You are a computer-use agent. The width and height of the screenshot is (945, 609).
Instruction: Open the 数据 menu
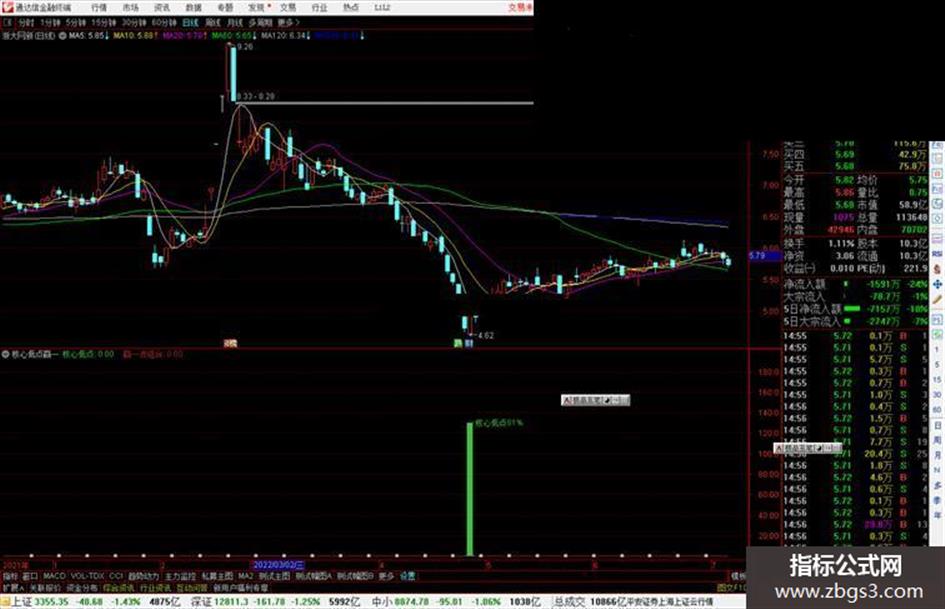(x=193, y=7)
